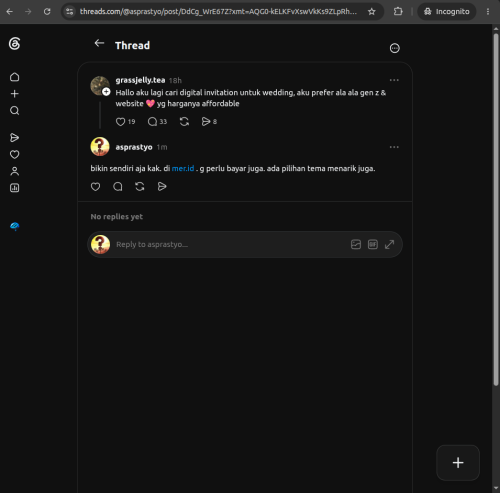This screenshot has height=493, width=500.
Task: Open grassjelly.tea username profile
Action: point(140,80)
